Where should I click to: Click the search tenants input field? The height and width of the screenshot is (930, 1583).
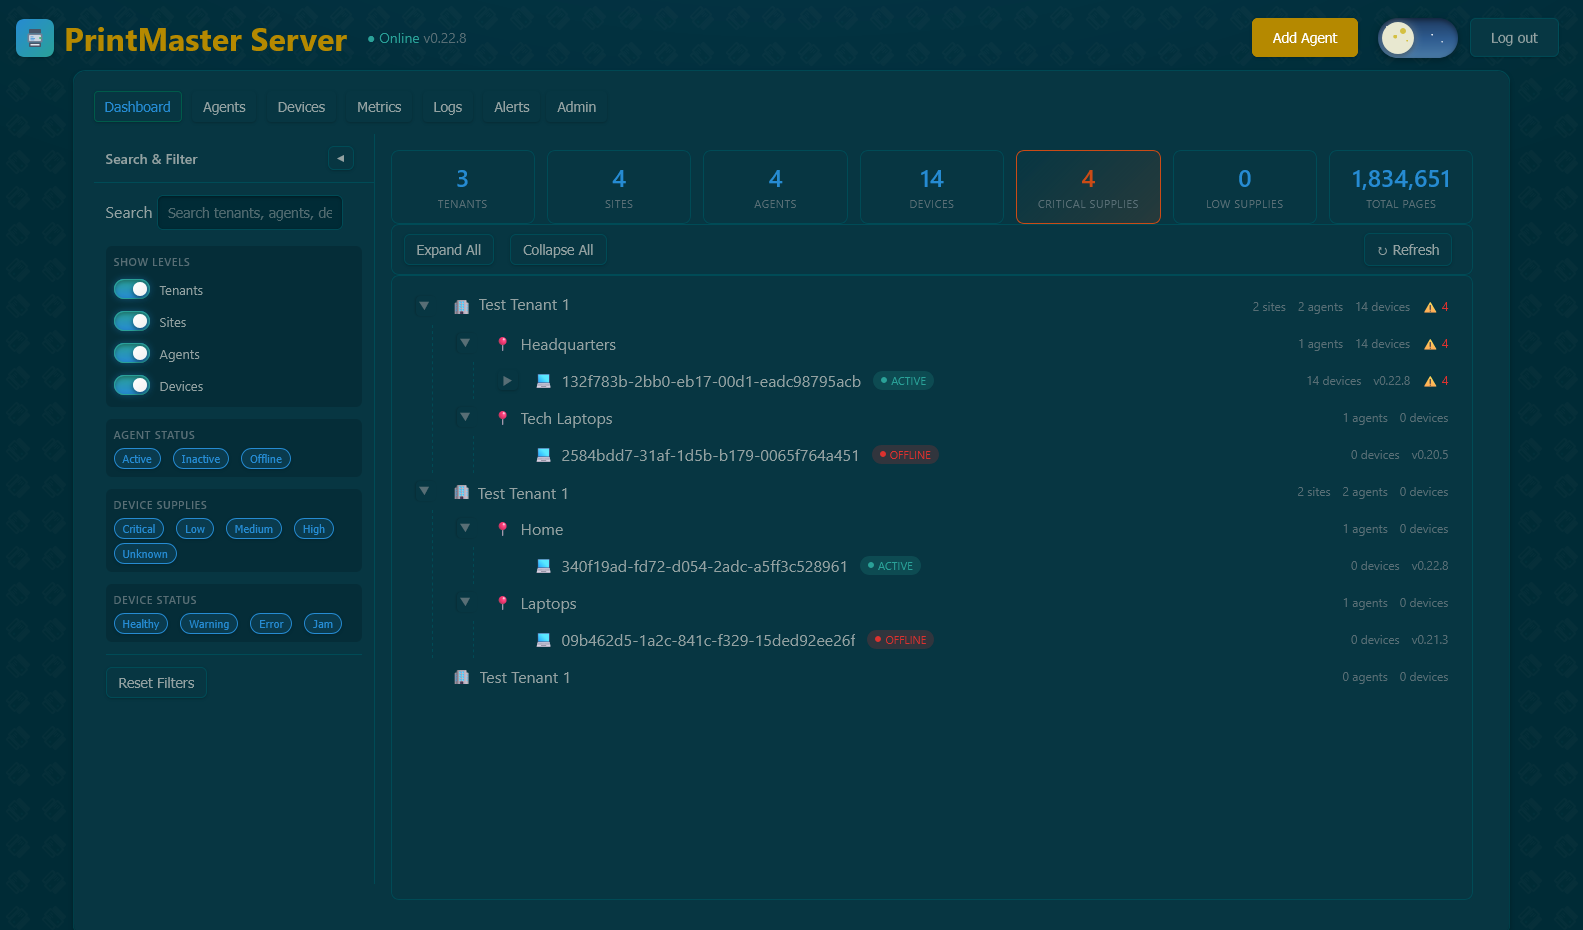point(250,213)
